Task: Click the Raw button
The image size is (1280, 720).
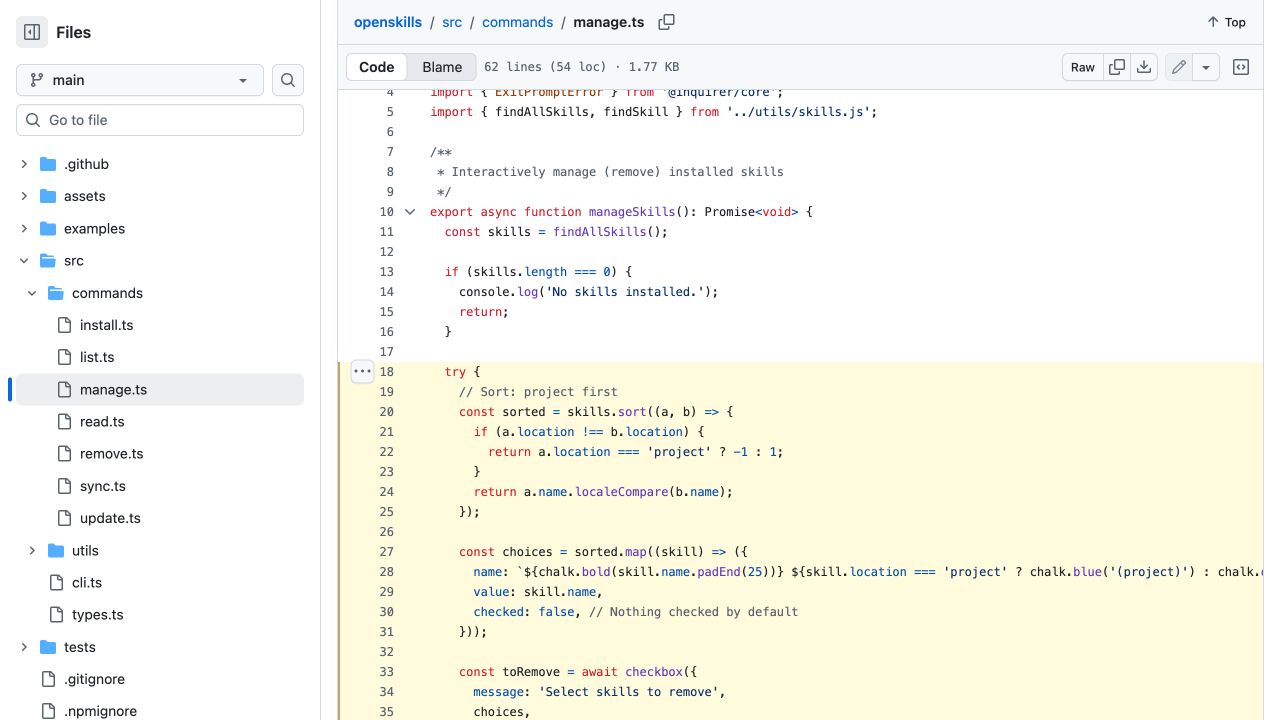Action: (x=1083, y=67)
